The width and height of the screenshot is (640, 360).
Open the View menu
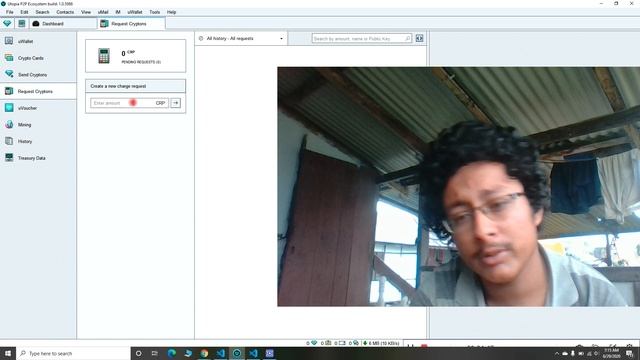tap(86, 12)
